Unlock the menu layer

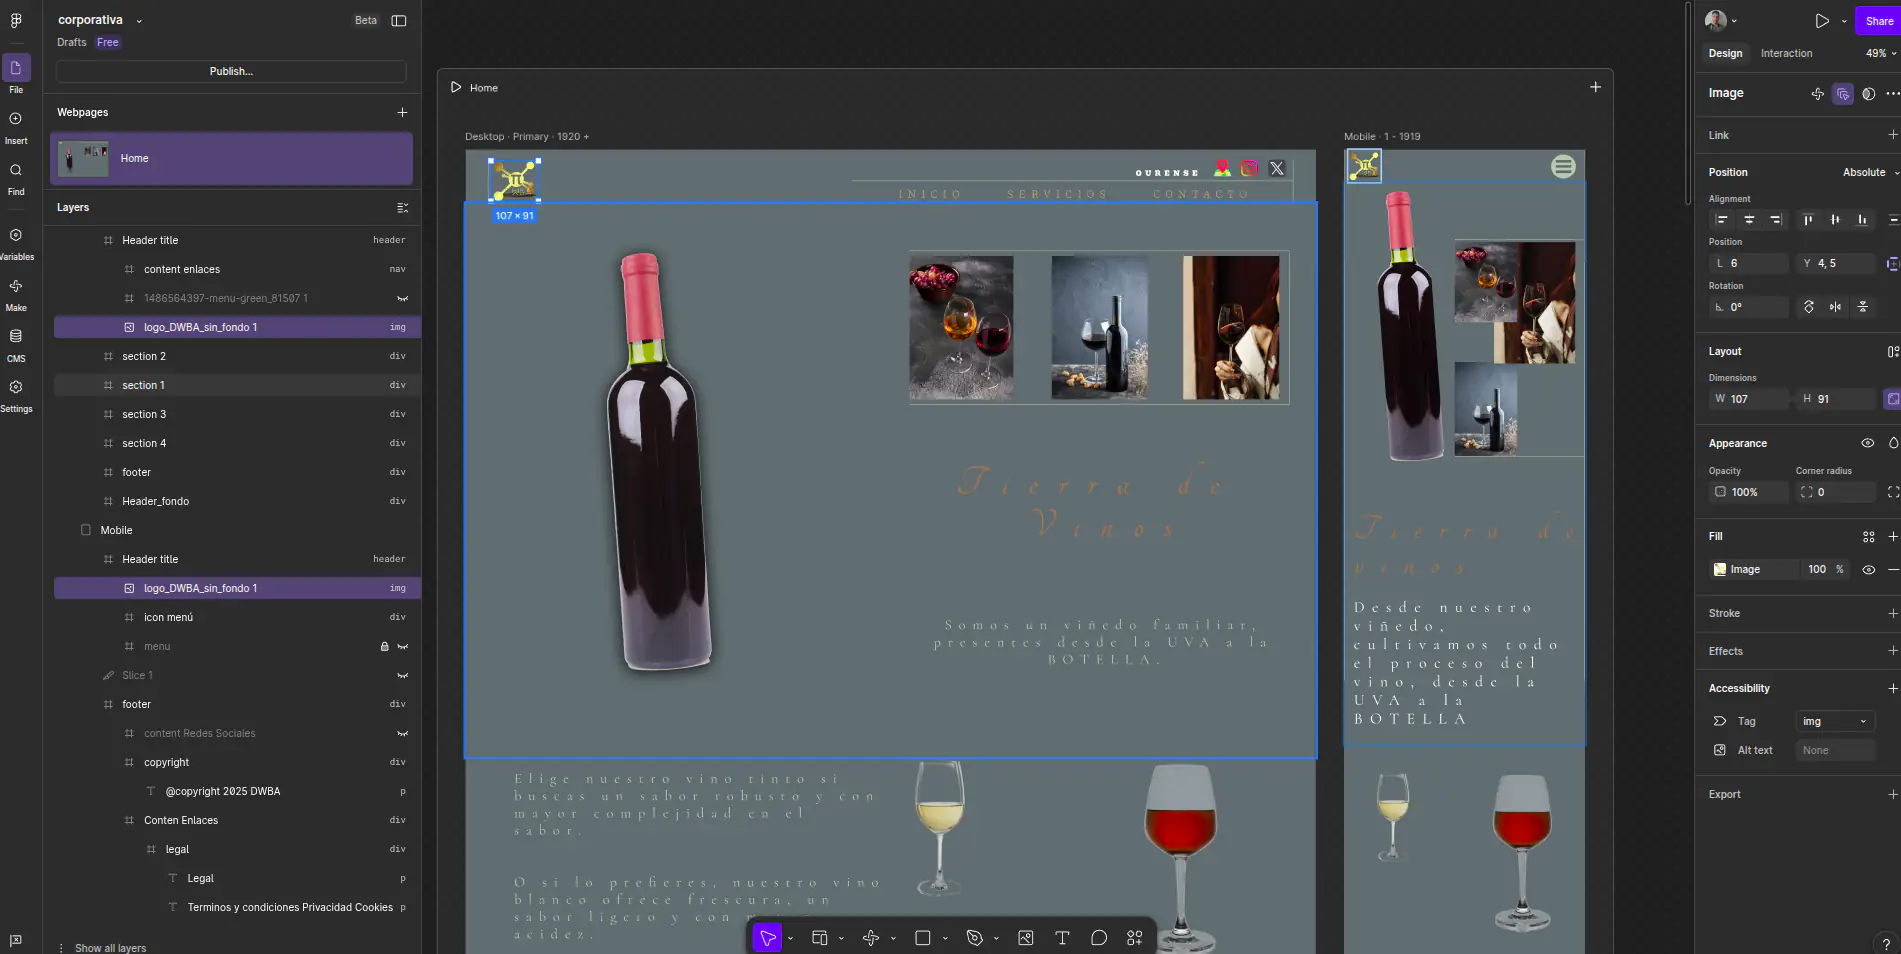coord(384,647)
